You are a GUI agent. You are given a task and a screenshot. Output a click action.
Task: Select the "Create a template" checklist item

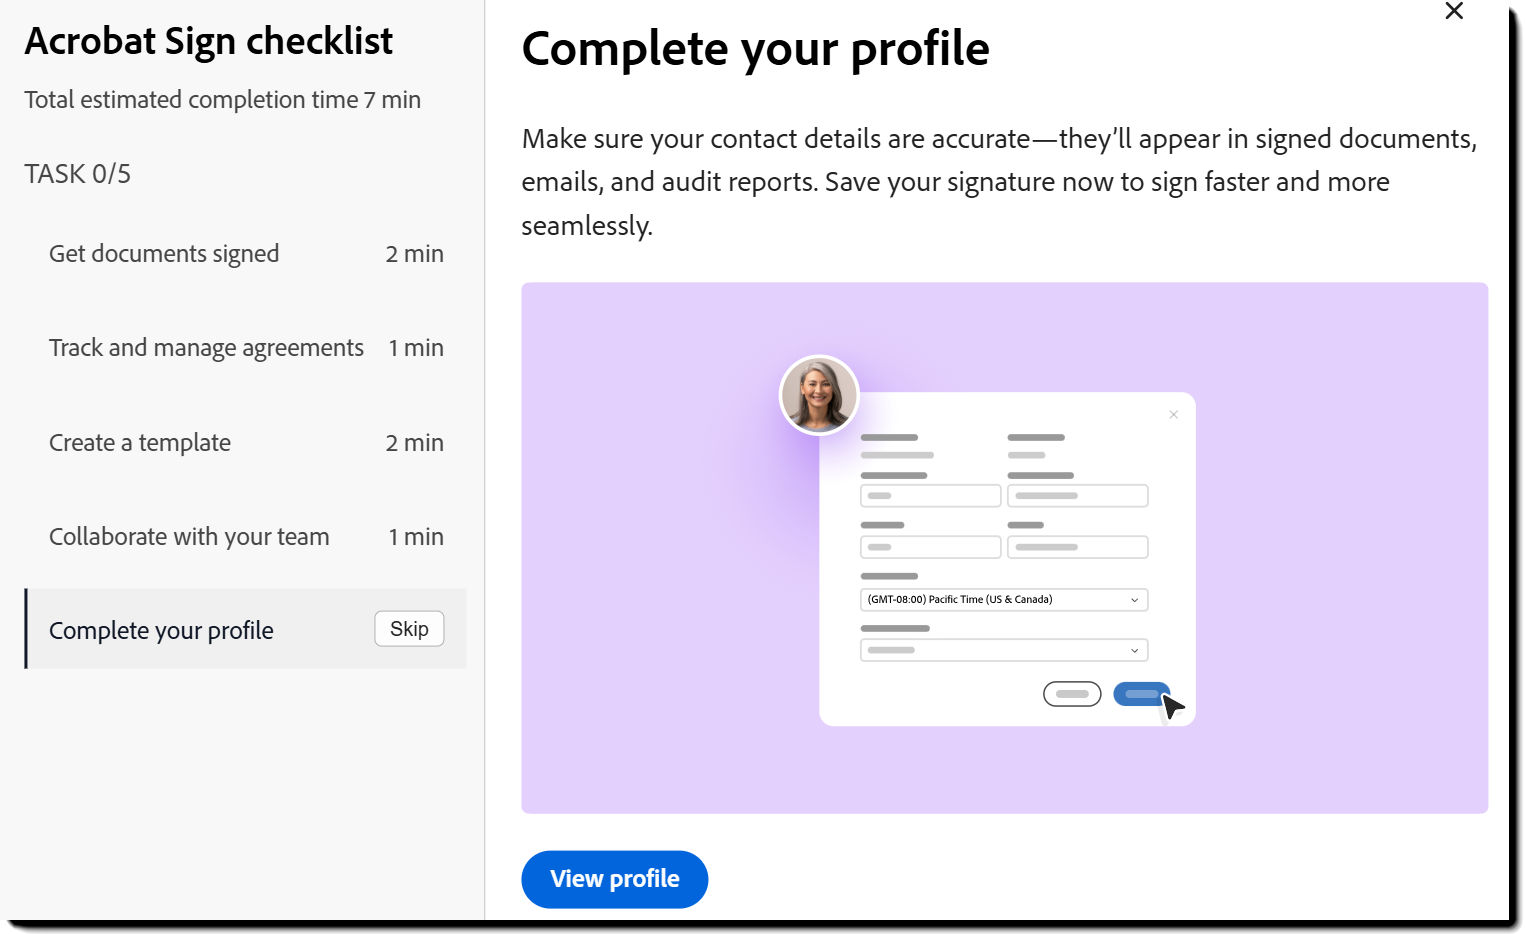click(139, 442)
